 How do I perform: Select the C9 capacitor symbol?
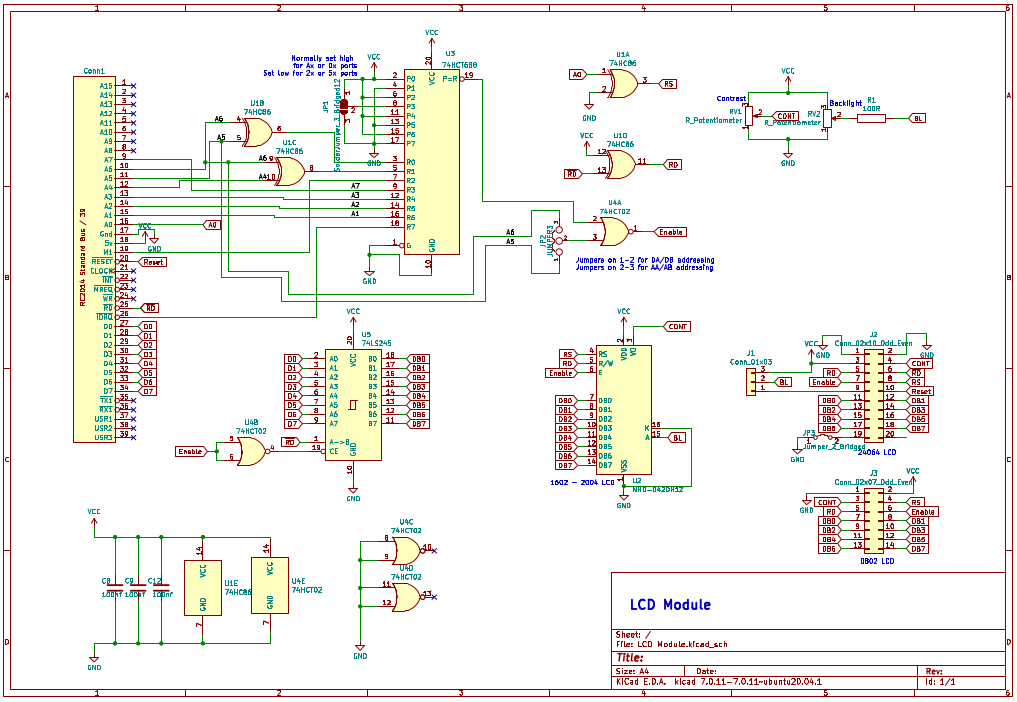(138, 588)
